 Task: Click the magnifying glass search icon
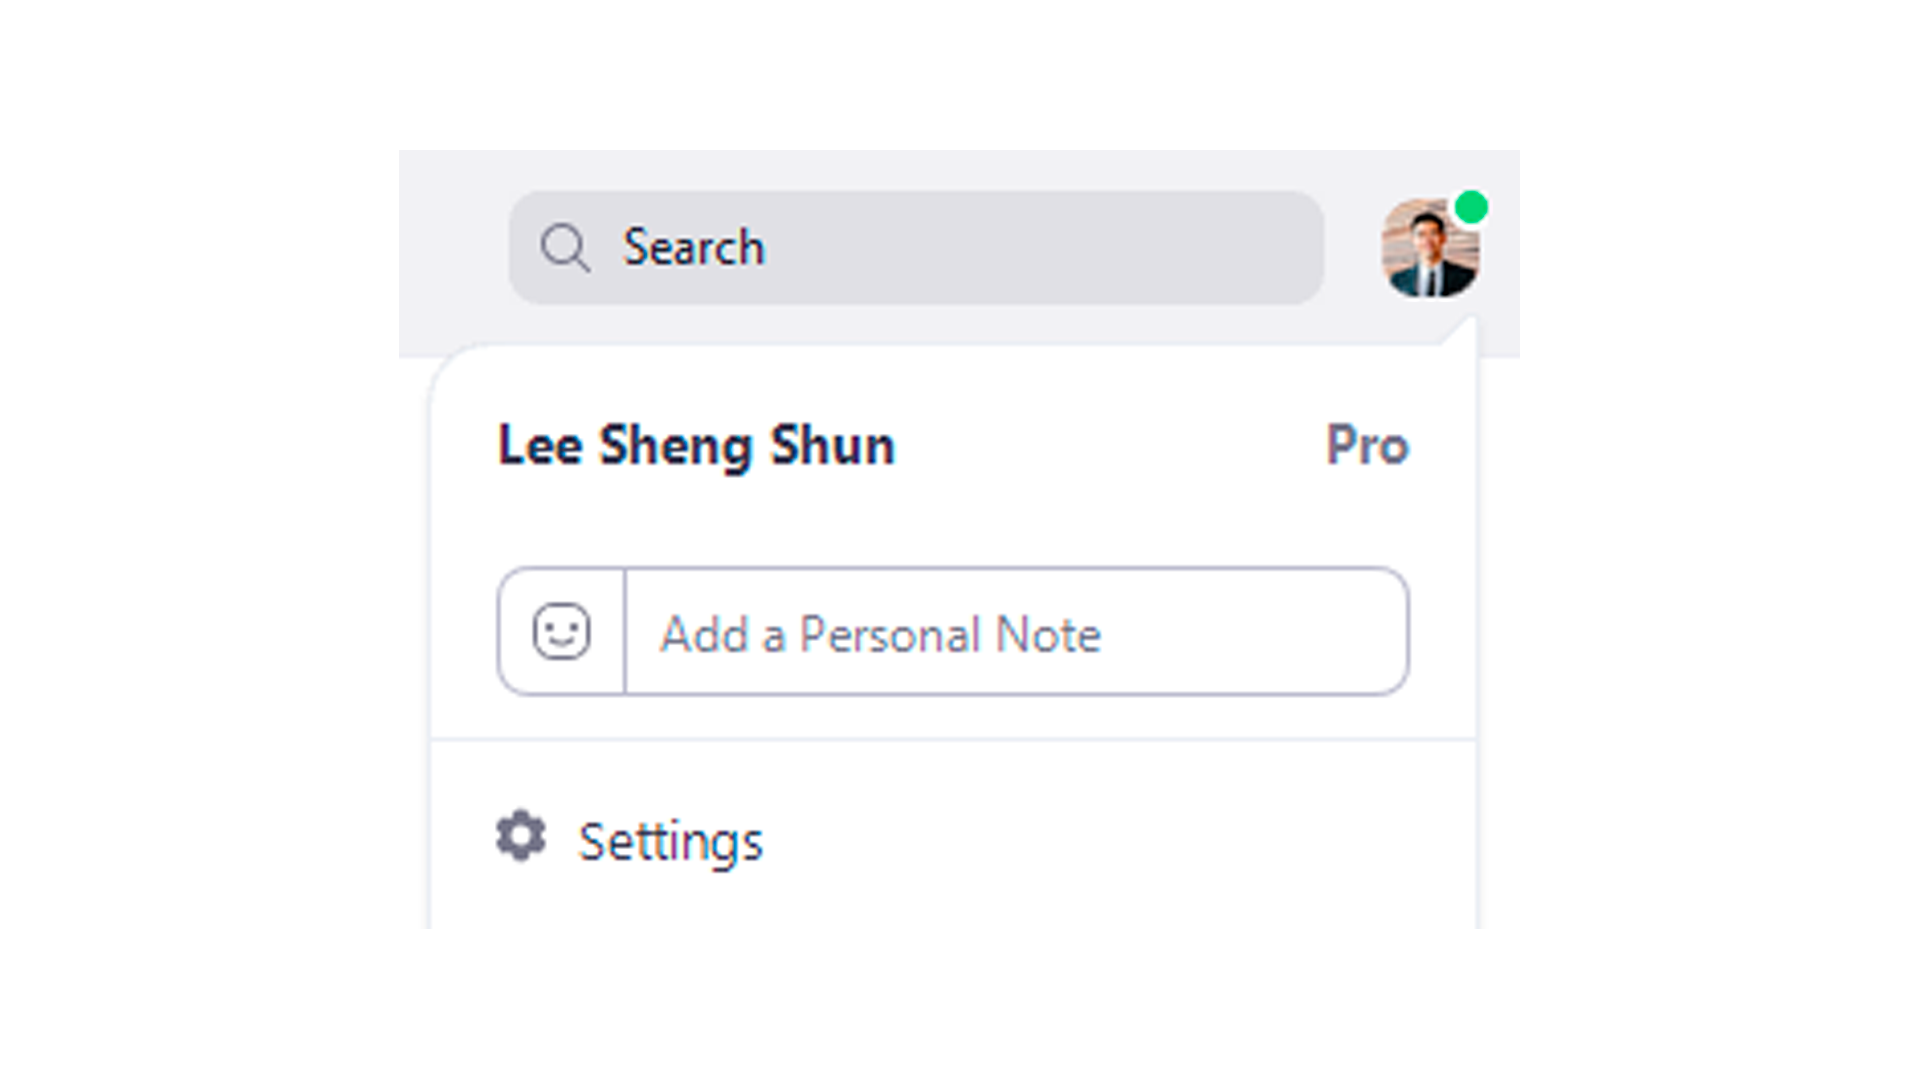[x=565, y=247]
